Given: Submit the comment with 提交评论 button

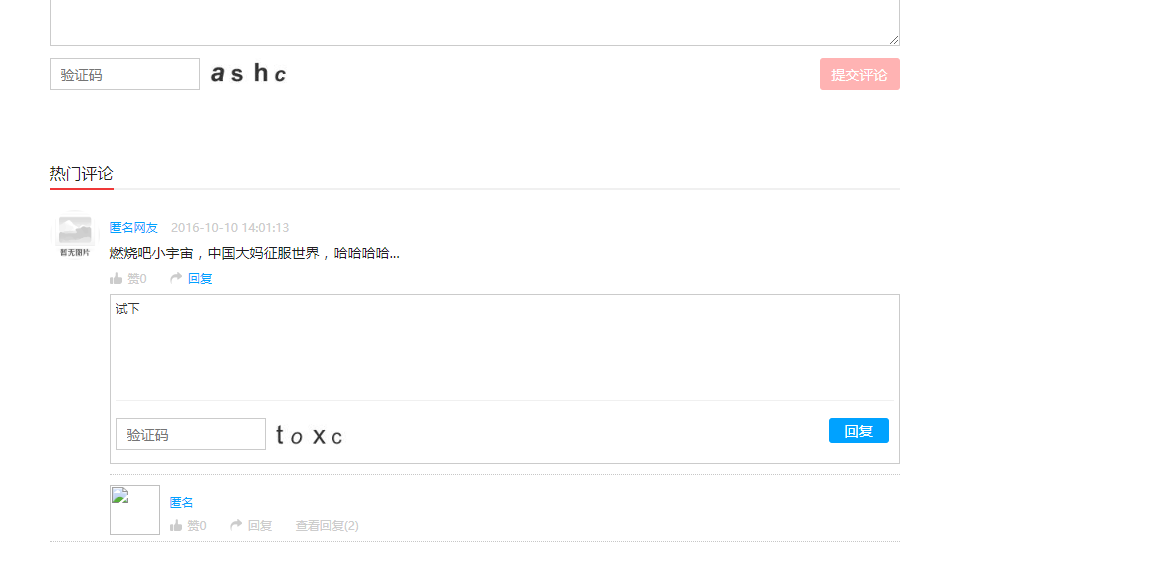Looking at the screenshot, I should coord(860,74).
